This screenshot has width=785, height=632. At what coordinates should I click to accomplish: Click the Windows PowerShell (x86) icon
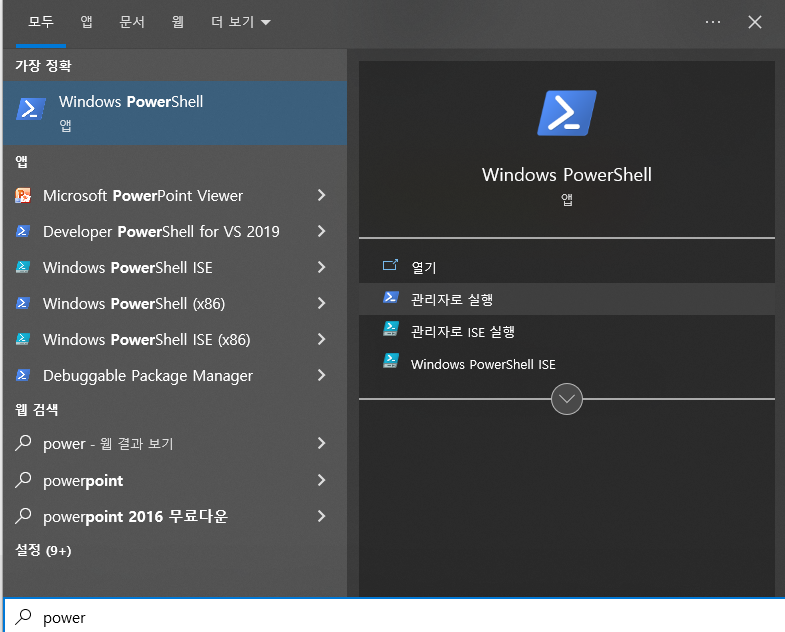tap(23, 303)
